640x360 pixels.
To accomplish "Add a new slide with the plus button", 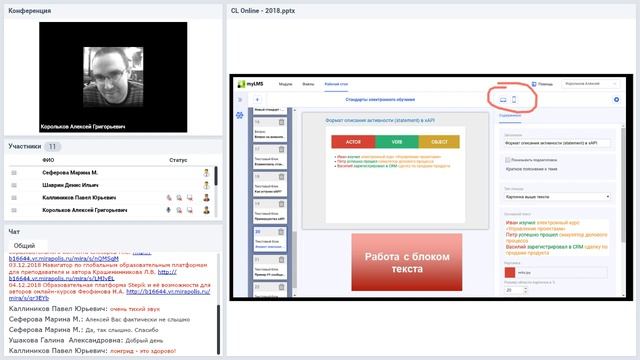I will [258, 100].
